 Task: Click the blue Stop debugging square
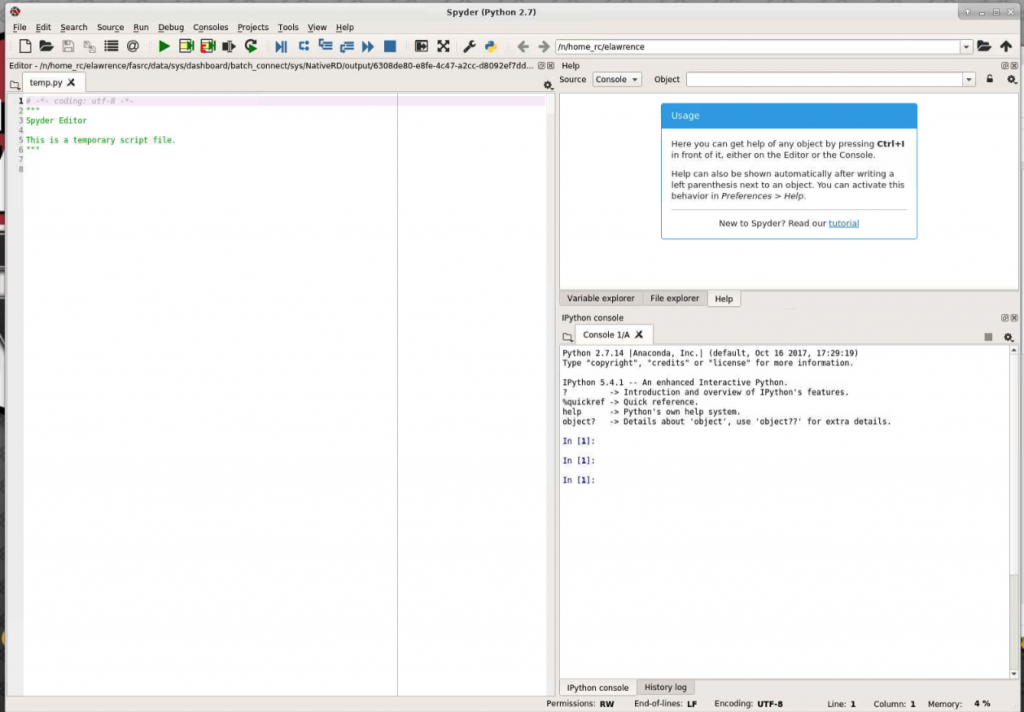pos(390,46)
